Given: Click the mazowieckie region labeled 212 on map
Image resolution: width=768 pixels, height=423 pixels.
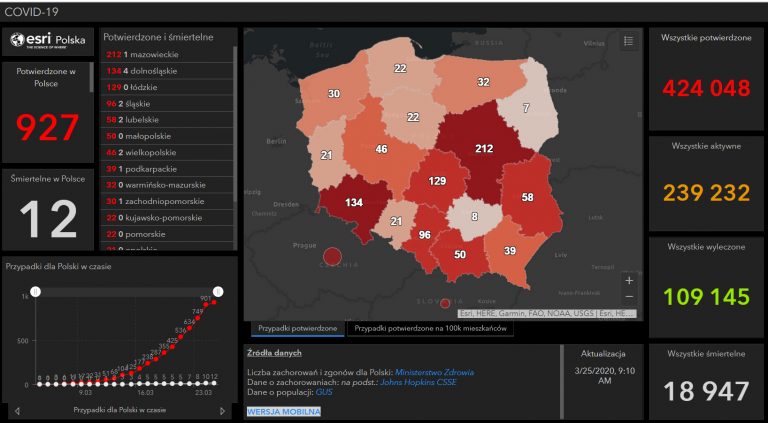Looking at the screenshot, I should 484,148.
